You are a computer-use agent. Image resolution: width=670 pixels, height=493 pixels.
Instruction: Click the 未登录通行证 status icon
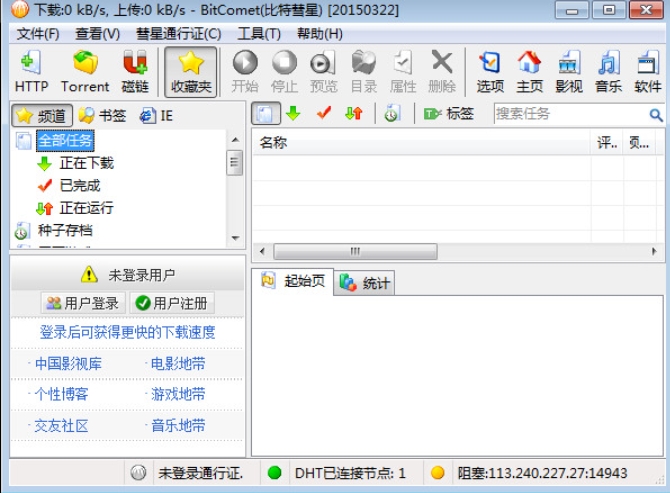(x=138, y=472)
